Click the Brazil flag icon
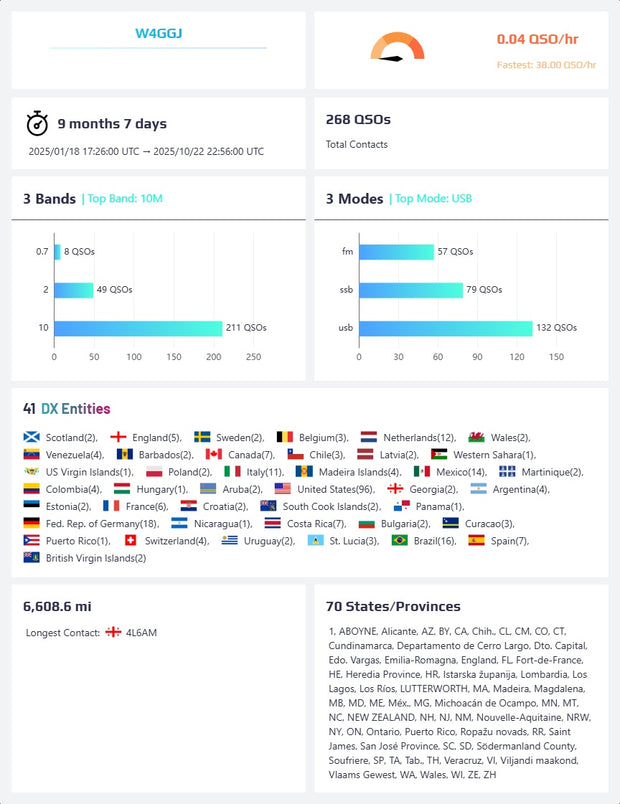 (x=399, y=540)
